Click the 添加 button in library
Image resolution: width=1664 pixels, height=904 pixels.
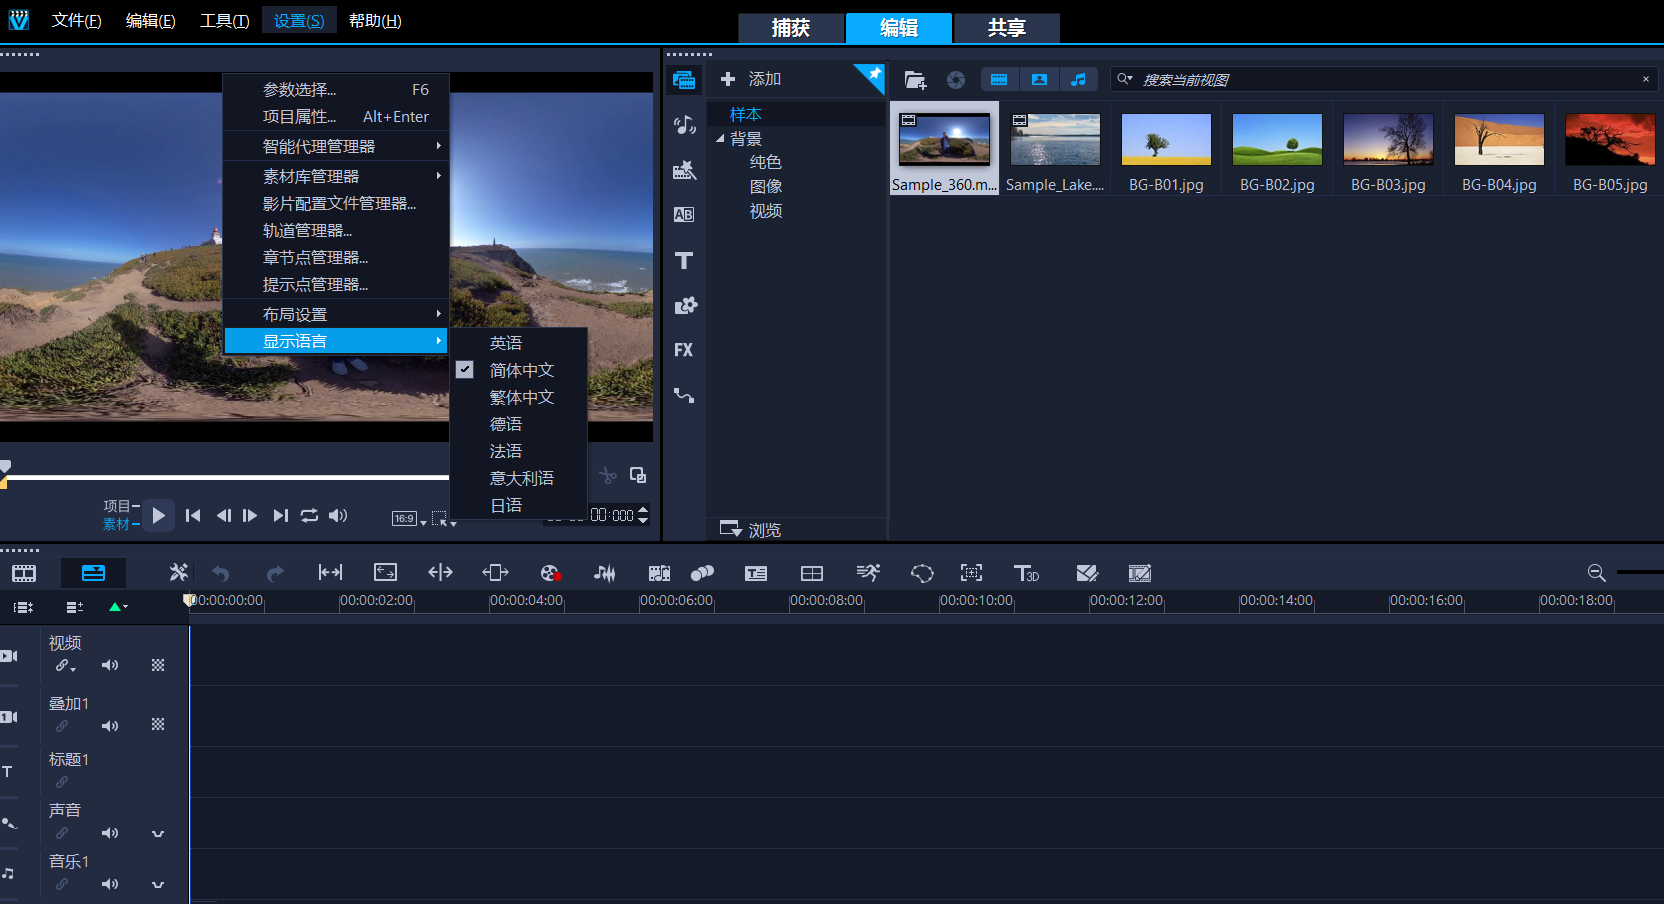[x=752, y=79]
